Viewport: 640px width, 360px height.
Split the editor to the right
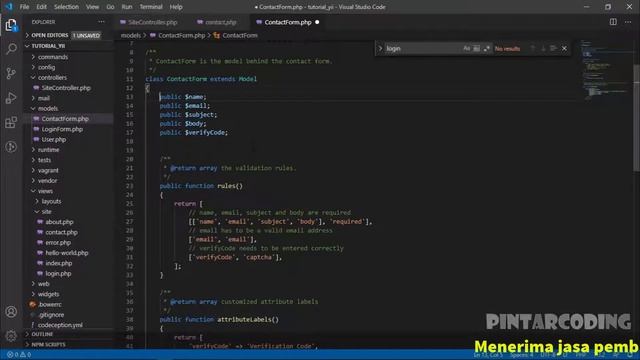point(613,22)
